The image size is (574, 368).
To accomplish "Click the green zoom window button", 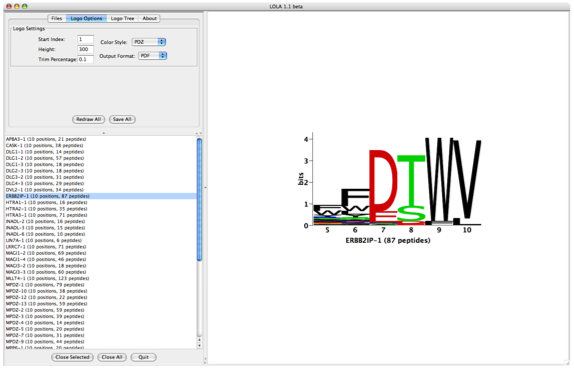I will (25, 6).
